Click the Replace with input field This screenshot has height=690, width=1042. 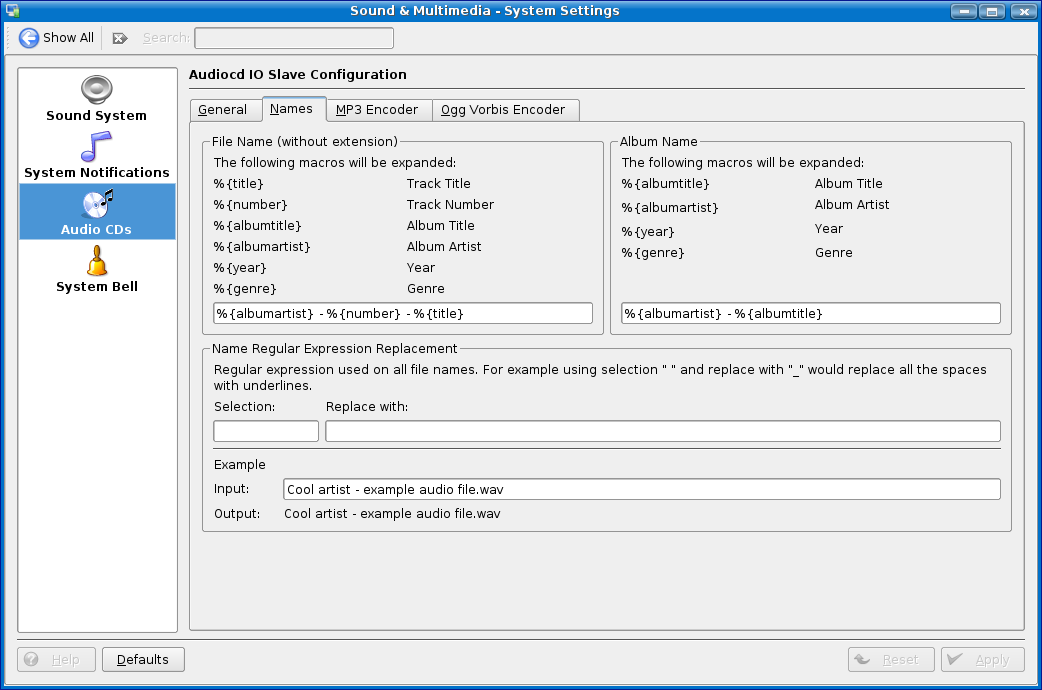click(x=662, y=431)
